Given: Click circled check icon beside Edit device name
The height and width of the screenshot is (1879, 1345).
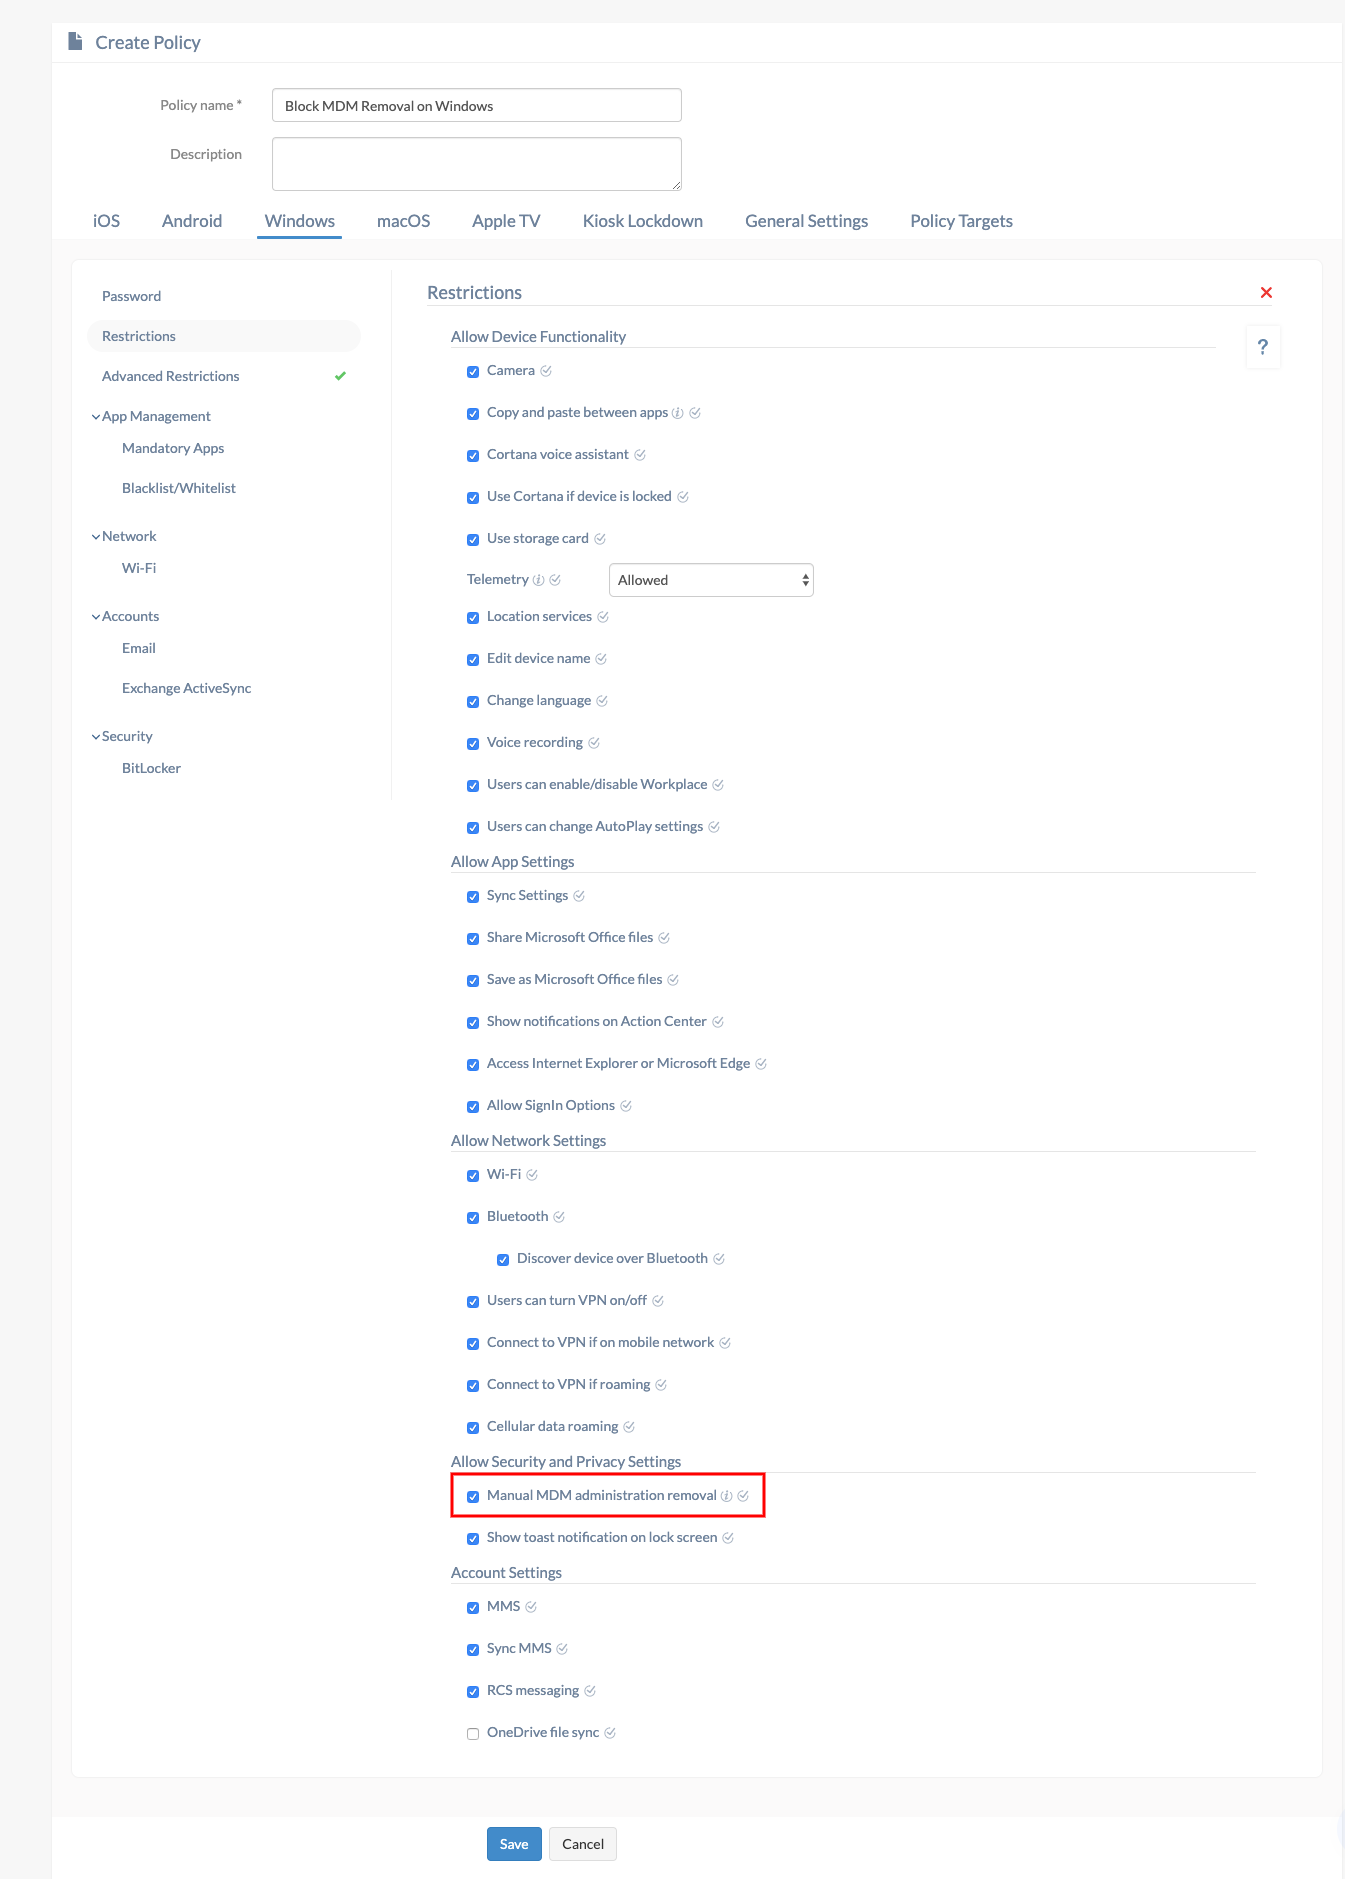Looking at the screenshot, I should click(x=601, y=659).
